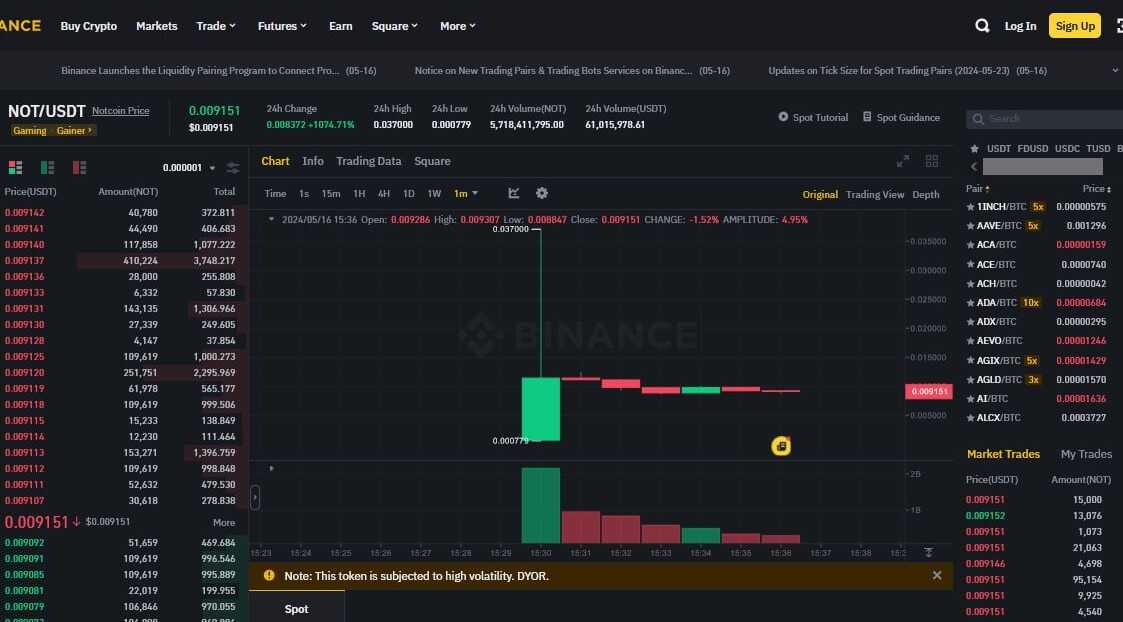Switch to My Trades tab
This screenshot has width=1123, height=622.
[1086, 454]
